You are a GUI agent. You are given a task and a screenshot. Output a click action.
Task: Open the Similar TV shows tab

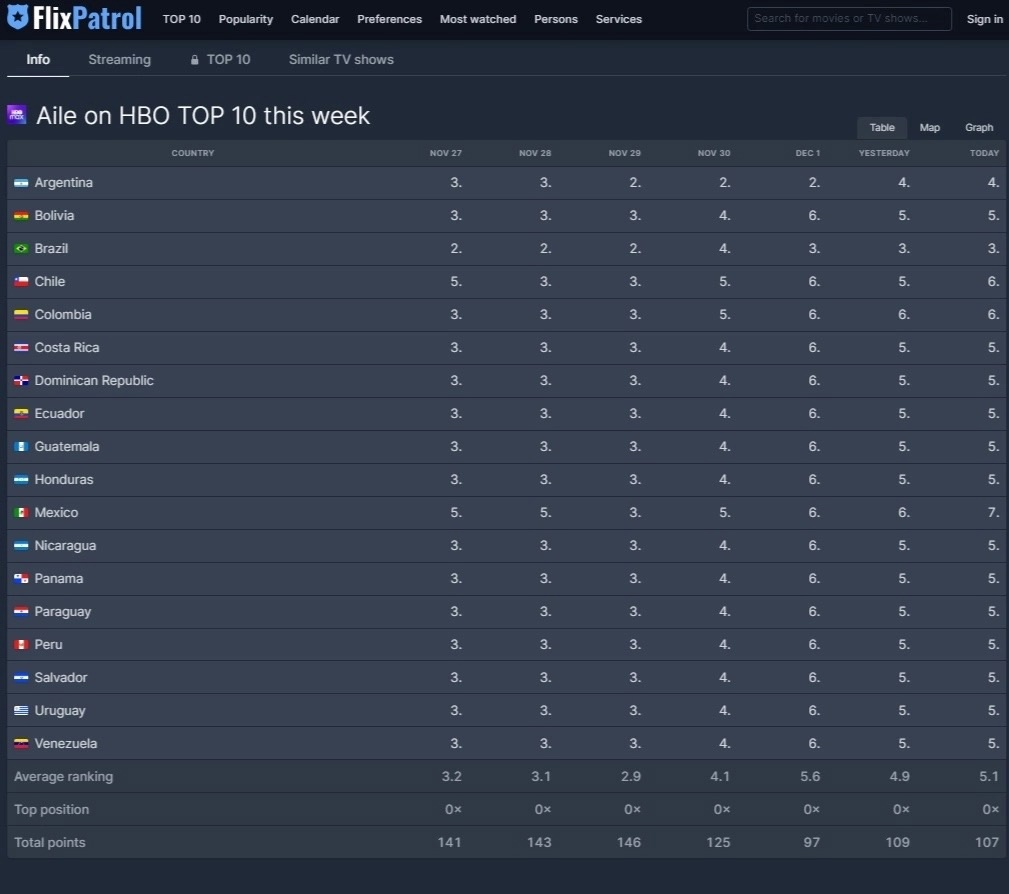click(x=341, y=60)
